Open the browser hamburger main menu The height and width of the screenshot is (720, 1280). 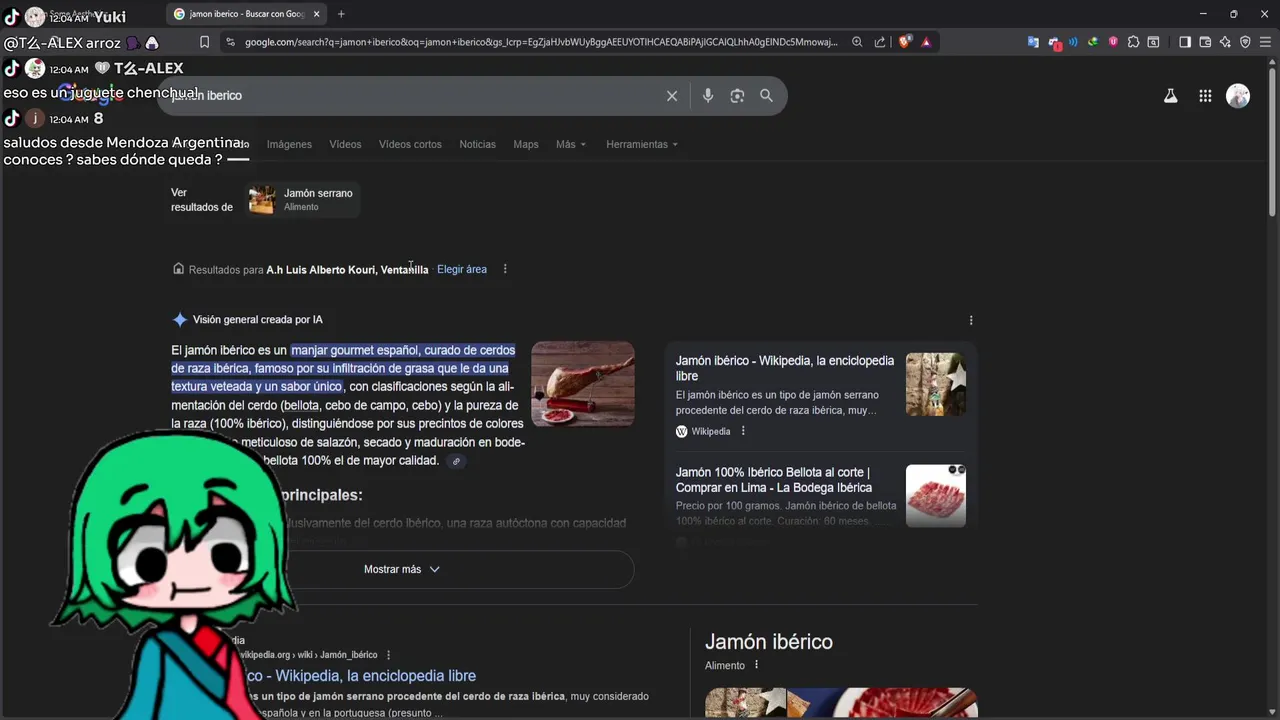pyautogui.click(x=1264, y=42)
